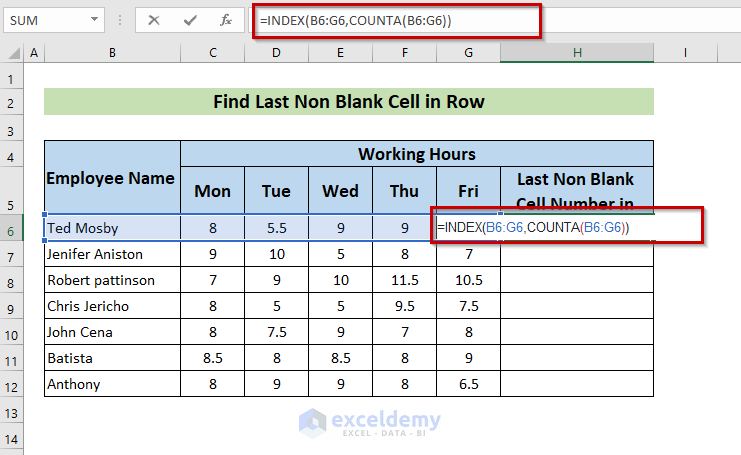
Task: Click the formula bar options dots
Action: (x=120, y=20)
